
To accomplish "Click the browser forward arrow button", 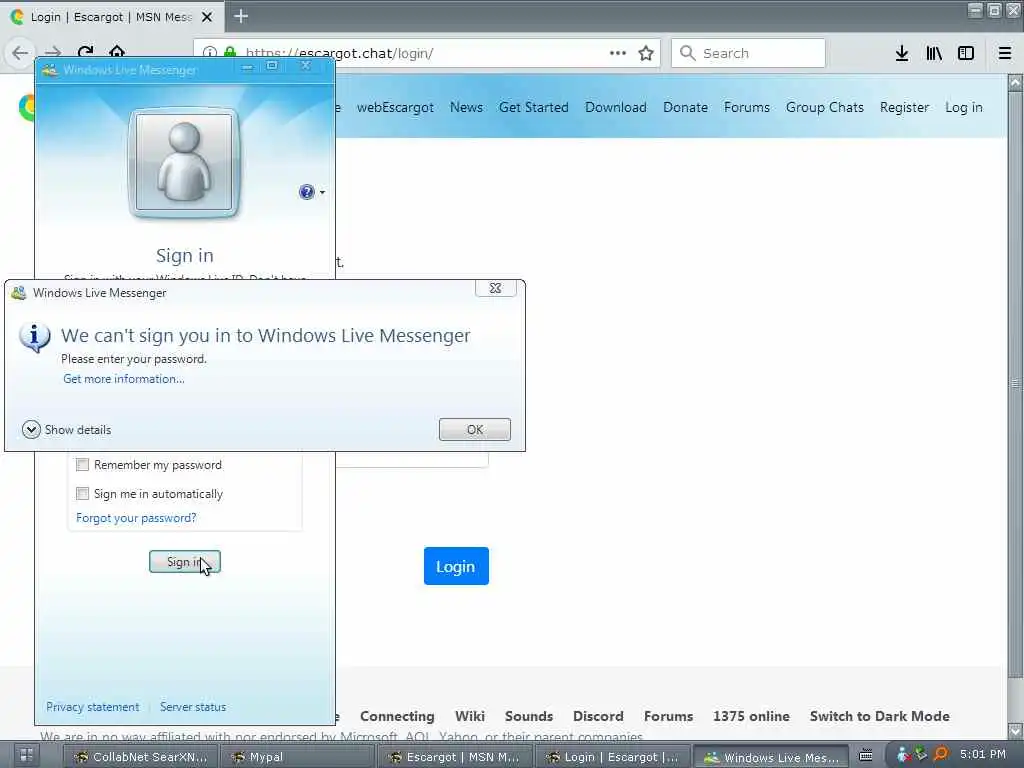I will coord(53,52).
